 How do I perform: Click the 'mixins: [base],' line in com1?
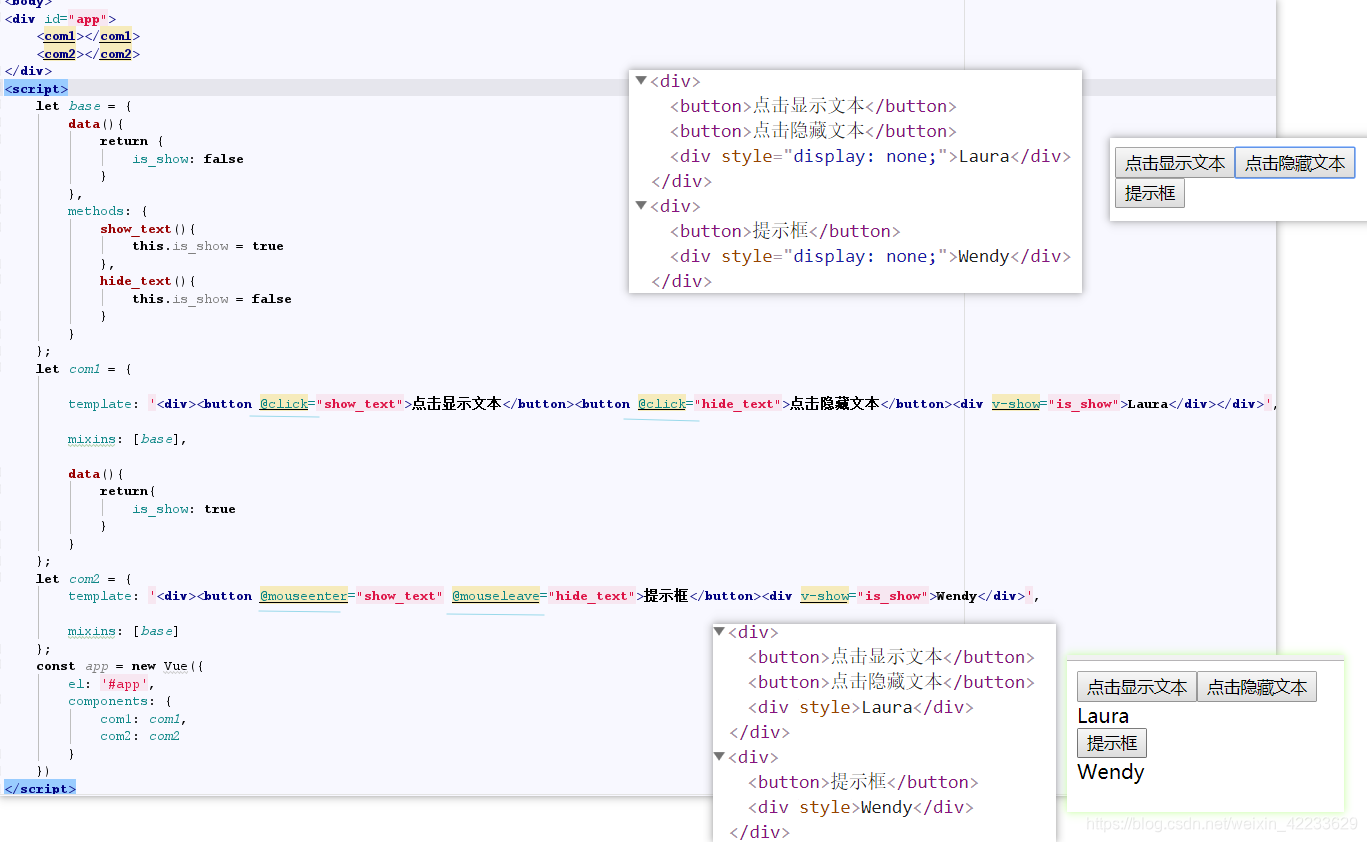[x=128, y=439]
